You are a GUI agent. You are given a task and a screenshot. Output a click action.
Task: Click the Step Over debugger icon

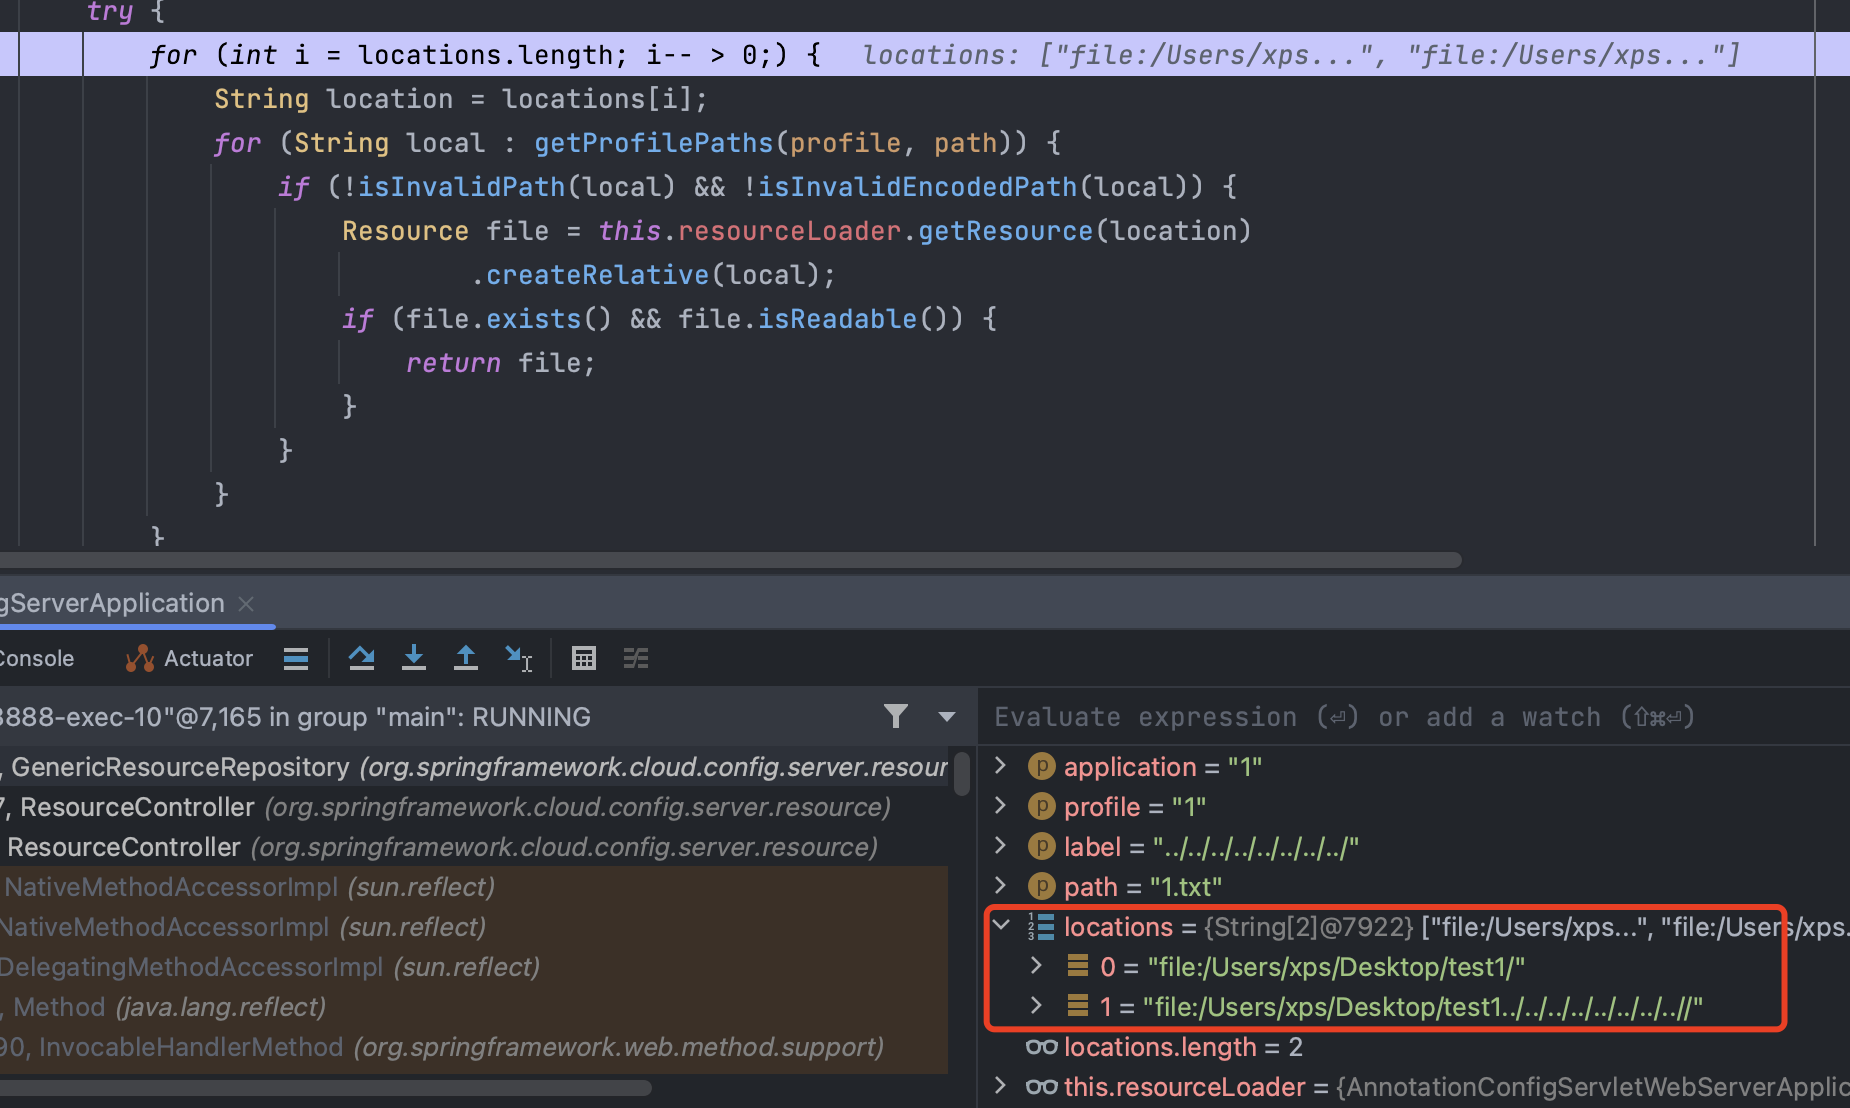point(361,658)
